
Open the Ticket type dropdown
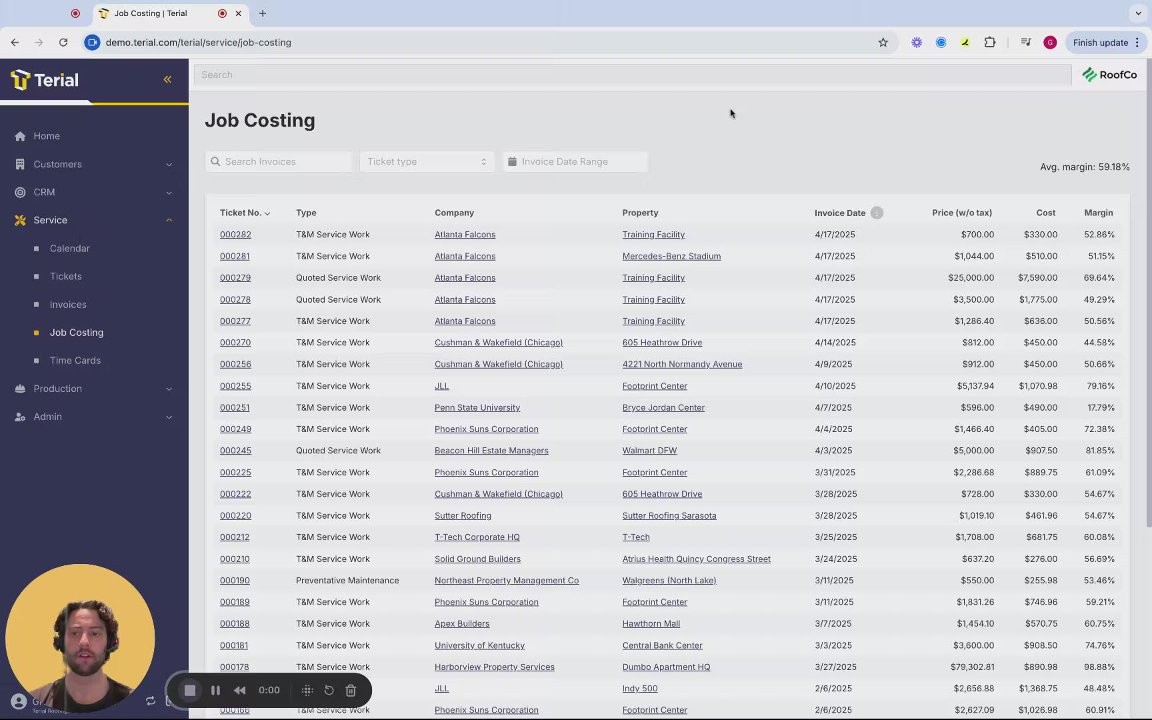(x=427, y=162)
